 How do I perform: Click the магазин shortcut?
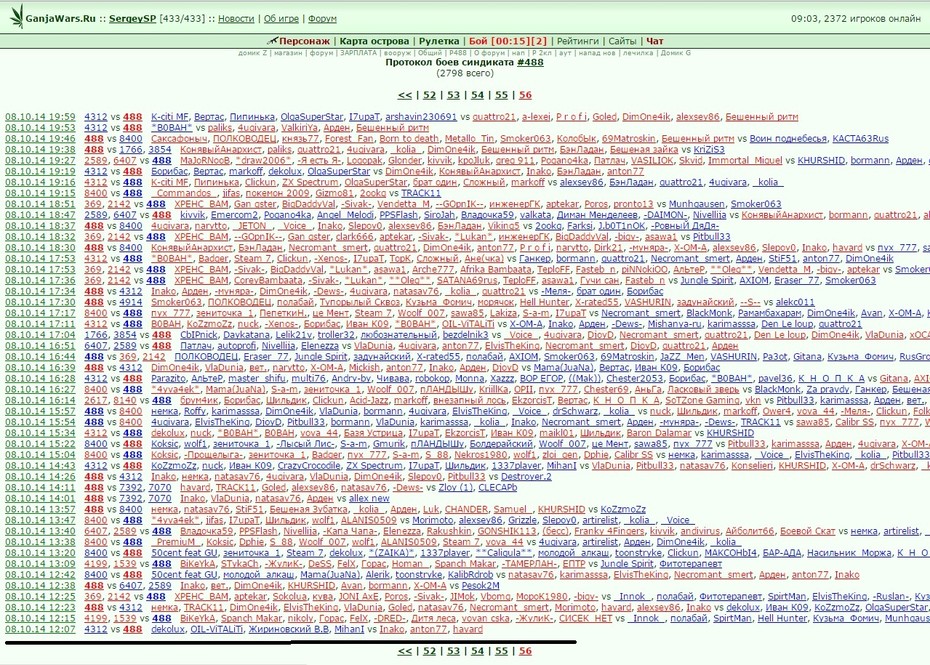pyautogui.click(x=289, y=53)
